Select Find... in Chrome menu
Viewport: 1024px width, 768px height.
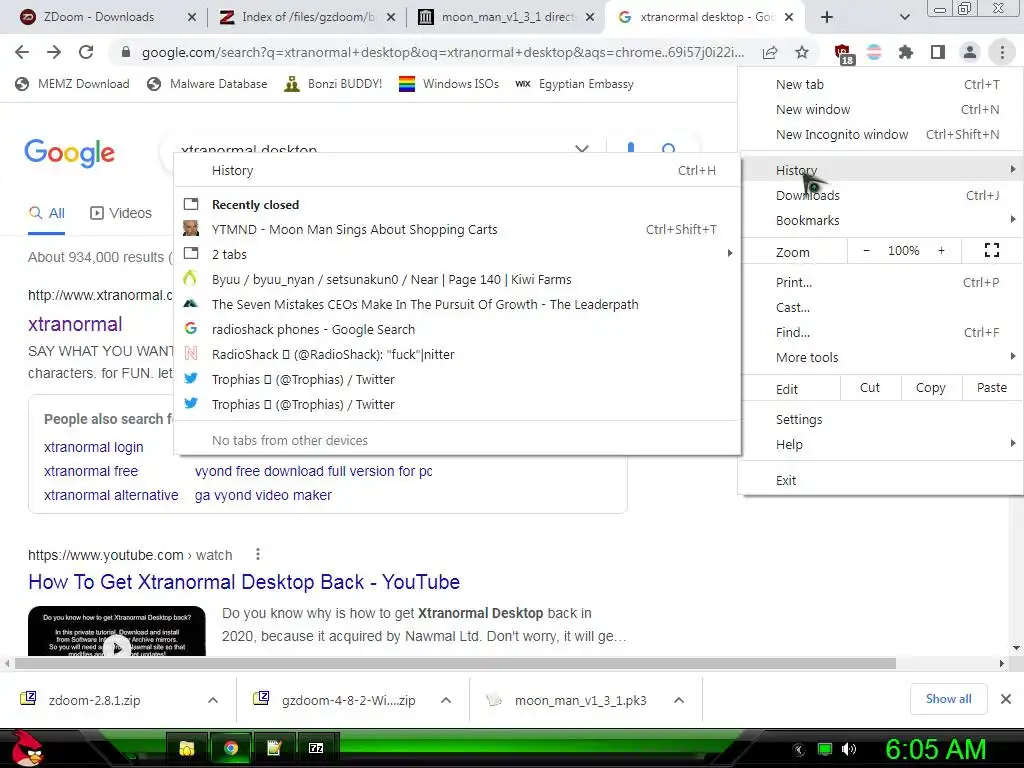tap(880, 332)
